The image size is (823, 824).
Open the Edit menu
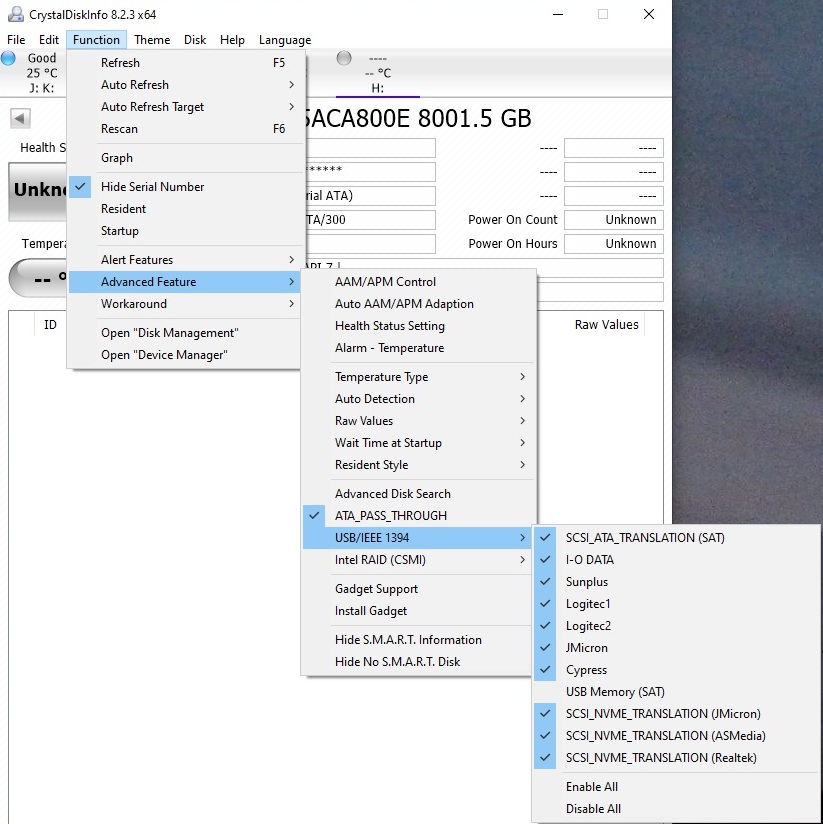49,40
